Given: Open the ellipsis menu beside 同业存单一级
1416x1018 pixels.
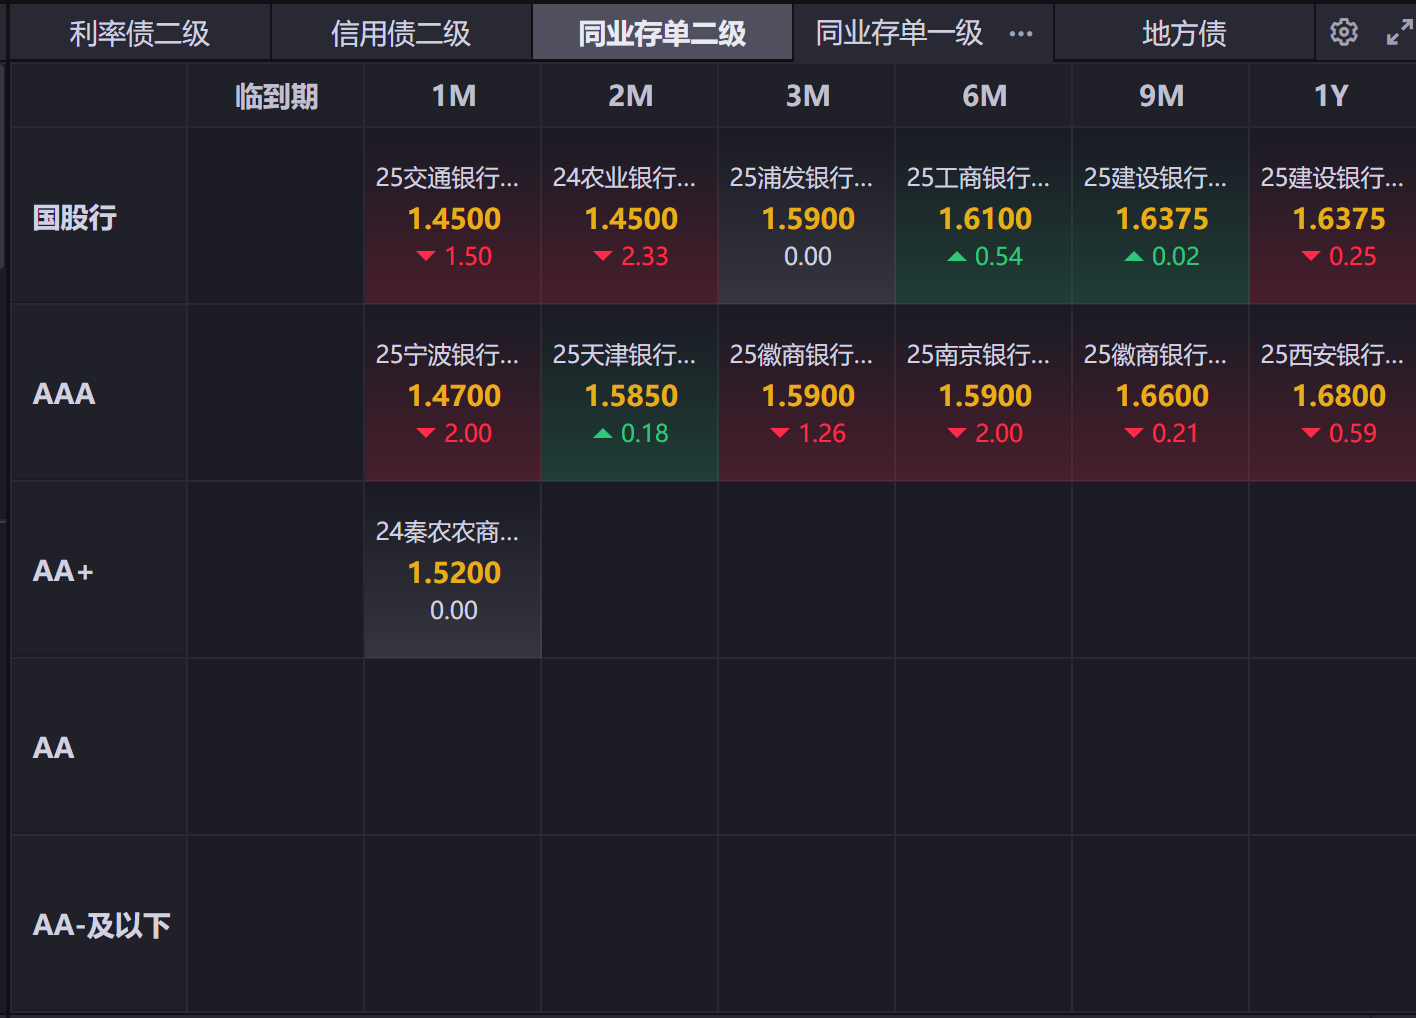Looking at the screenshot, I should 1021,34.
